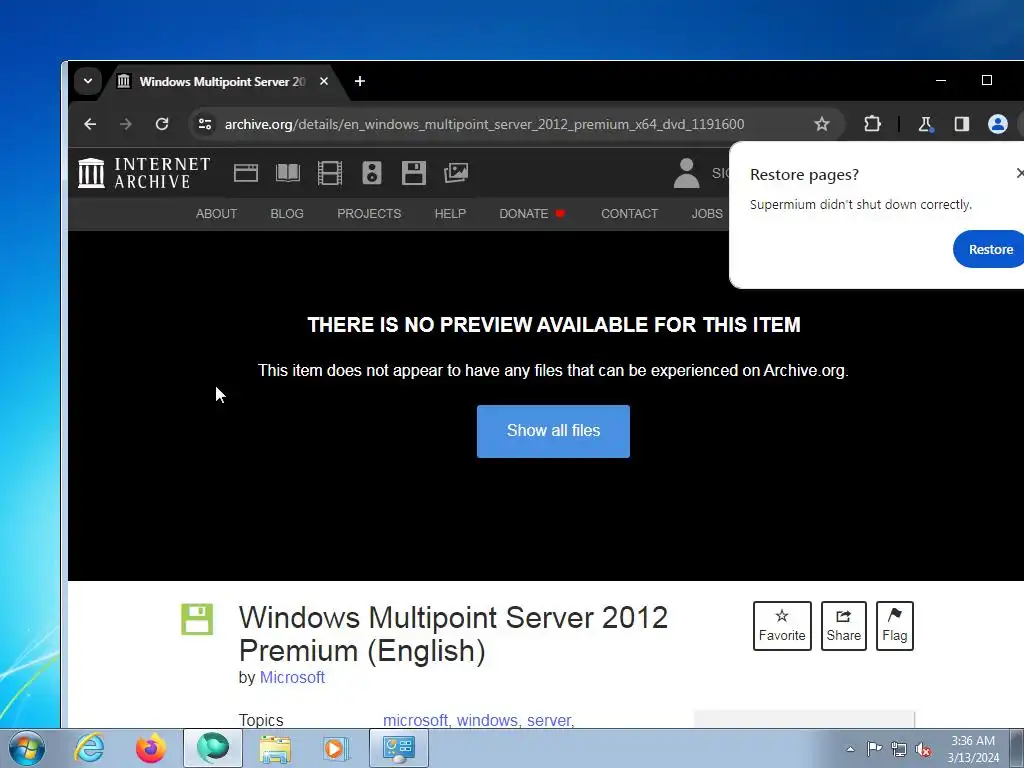The height and width of the screenshot is (768, 1024).
Task: Launch Firefox from taskbar
Action: pos(151,748)
